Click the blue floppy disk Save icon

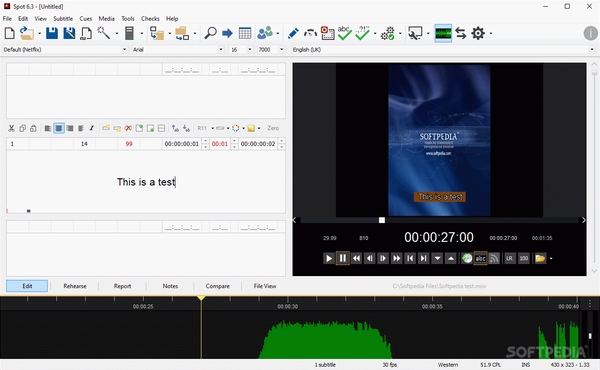coord(52,33)
